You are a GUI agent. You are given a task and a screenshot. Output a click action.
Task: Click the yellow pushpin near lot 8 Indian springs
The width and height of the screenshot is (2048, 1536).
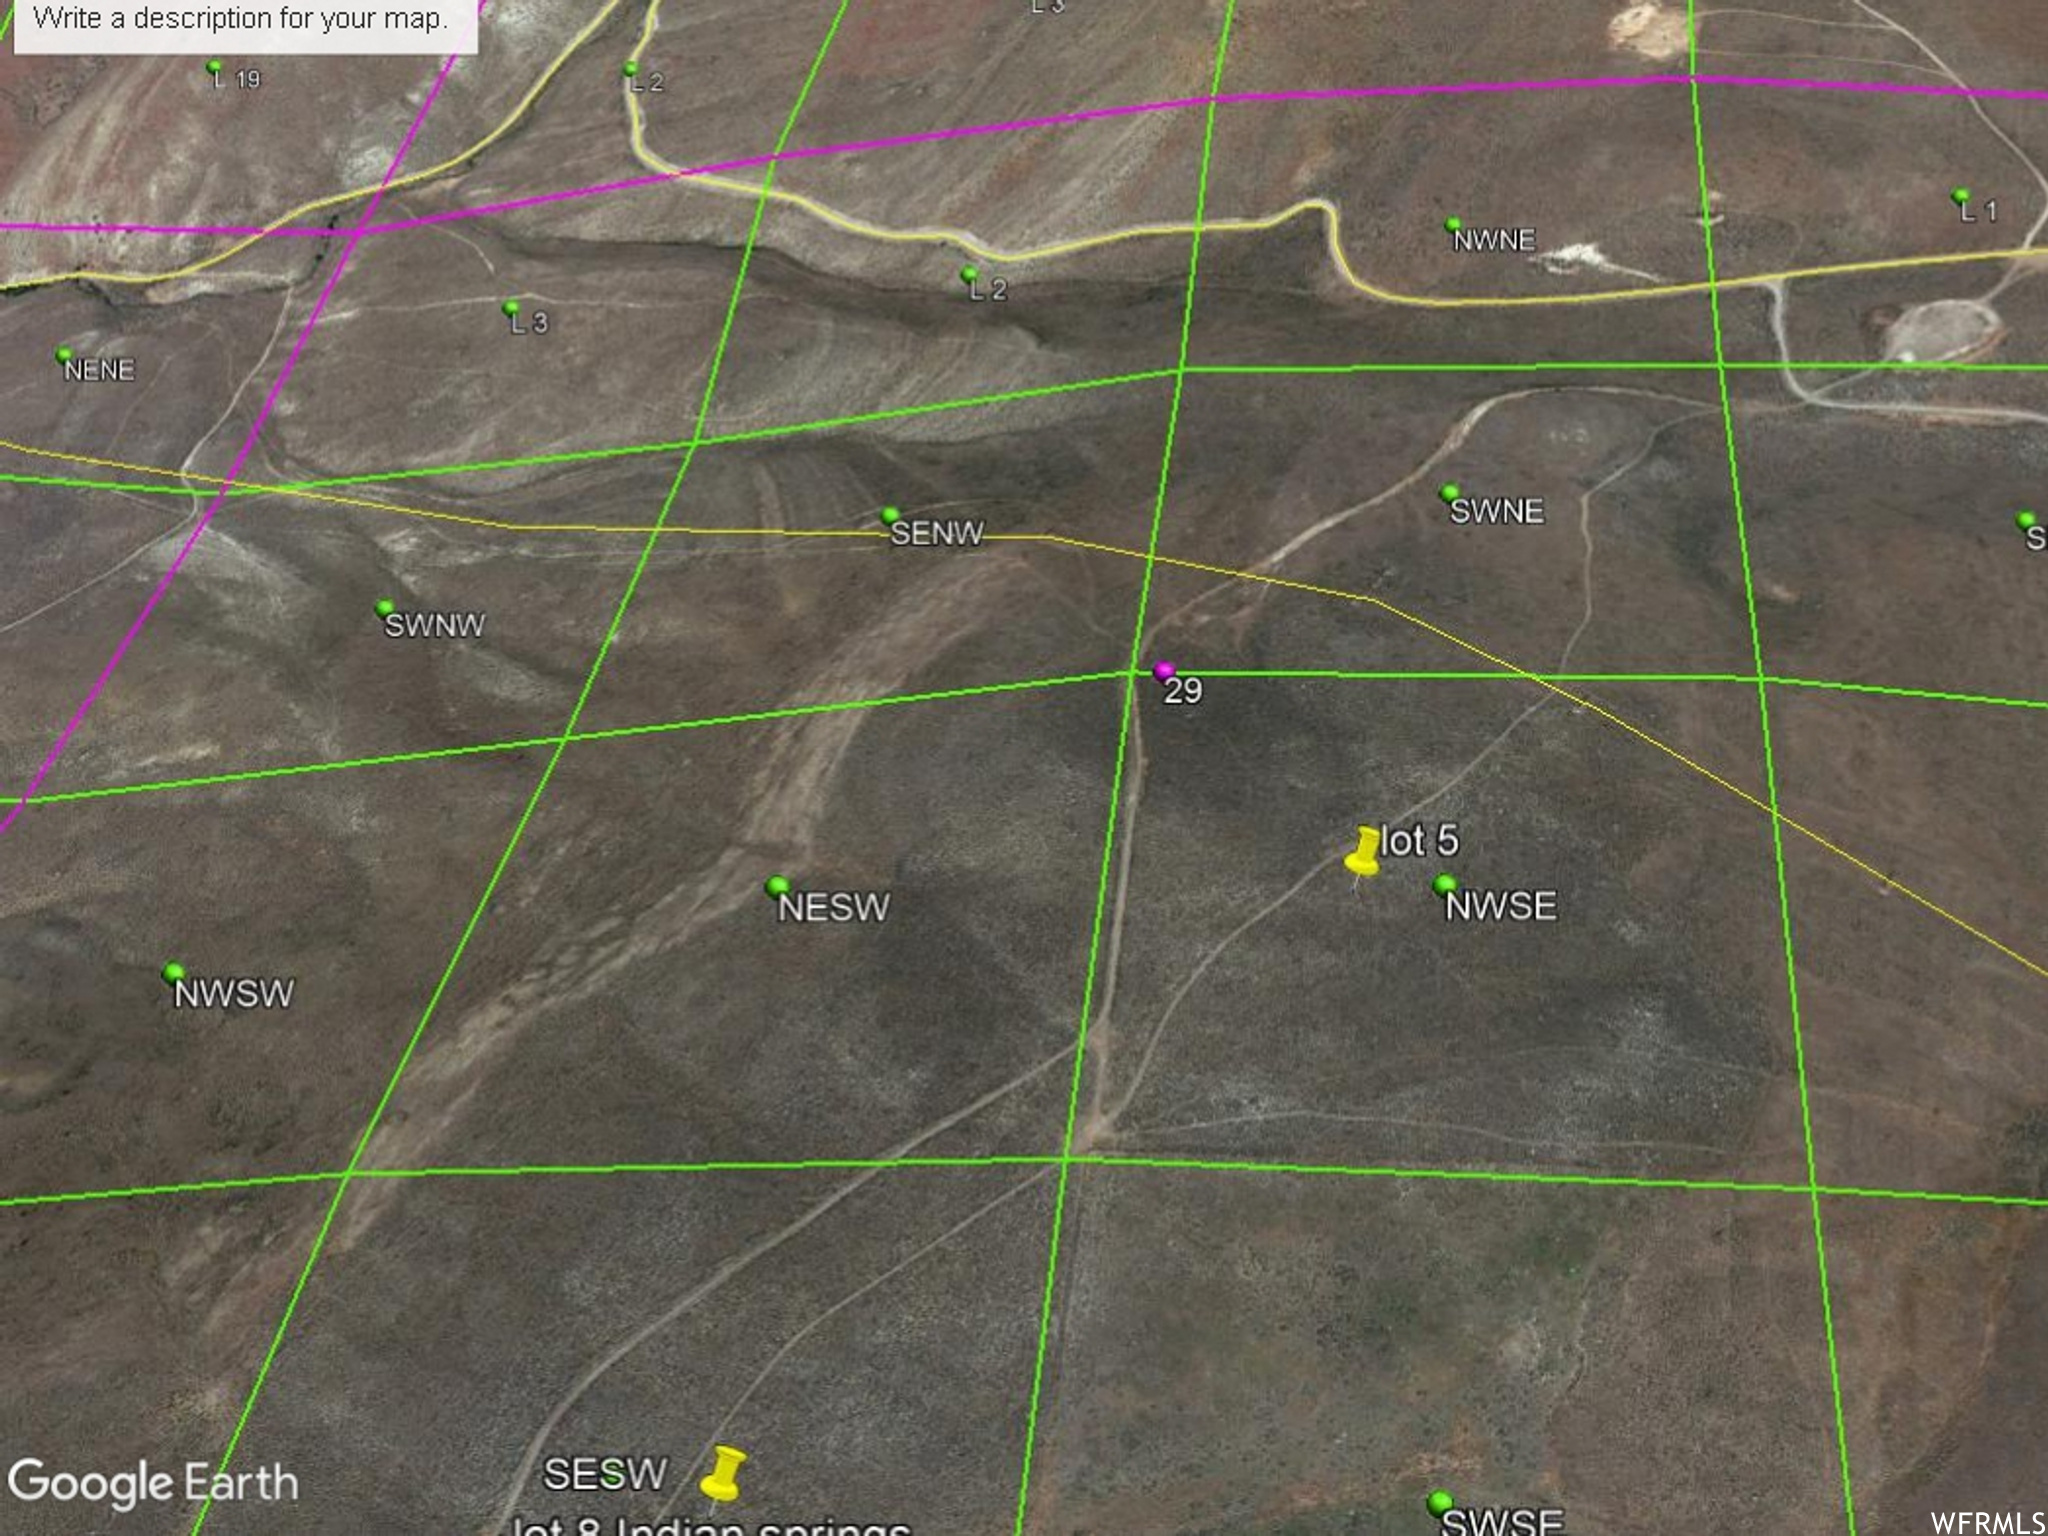click(x=723, y=1473)
